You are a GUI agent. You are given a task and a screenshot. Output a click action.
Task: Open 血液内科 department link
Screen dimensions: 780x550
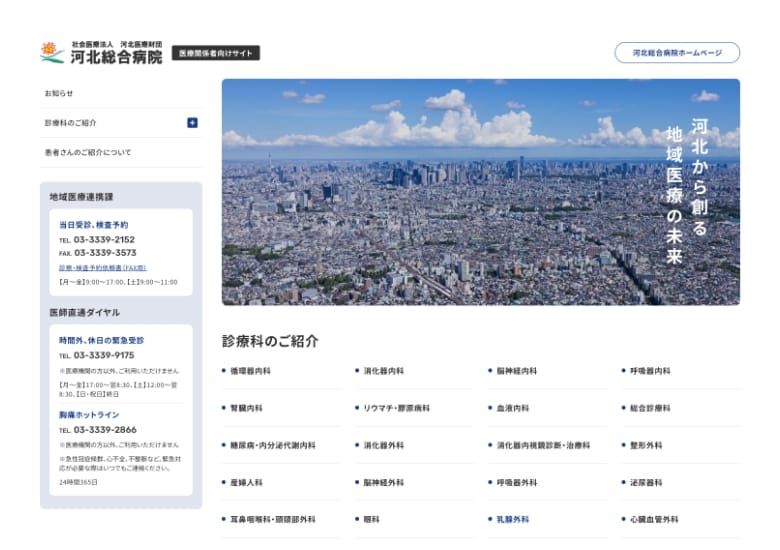click(513, 408)
